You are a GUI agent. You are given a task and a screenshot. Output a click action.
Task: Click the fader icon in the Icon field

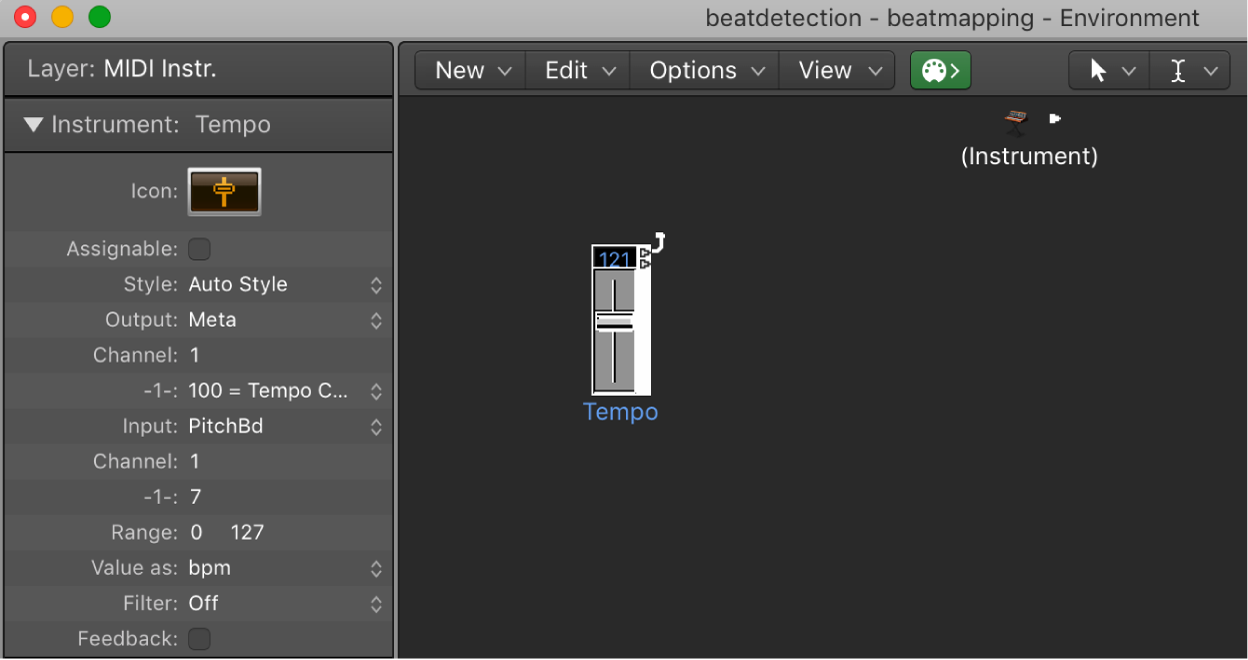coord(224,191)
